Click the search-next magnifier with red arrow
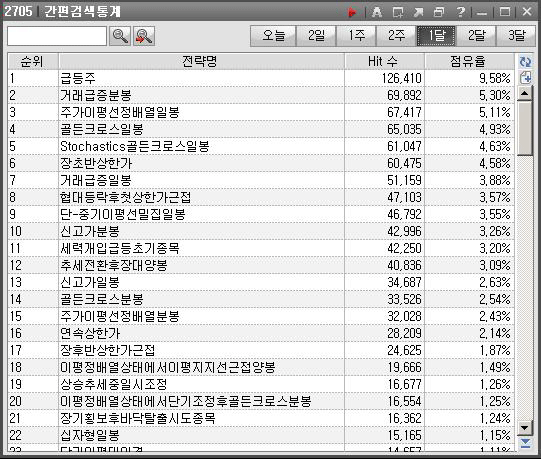541x459 pixels. [x=144, y=36]
